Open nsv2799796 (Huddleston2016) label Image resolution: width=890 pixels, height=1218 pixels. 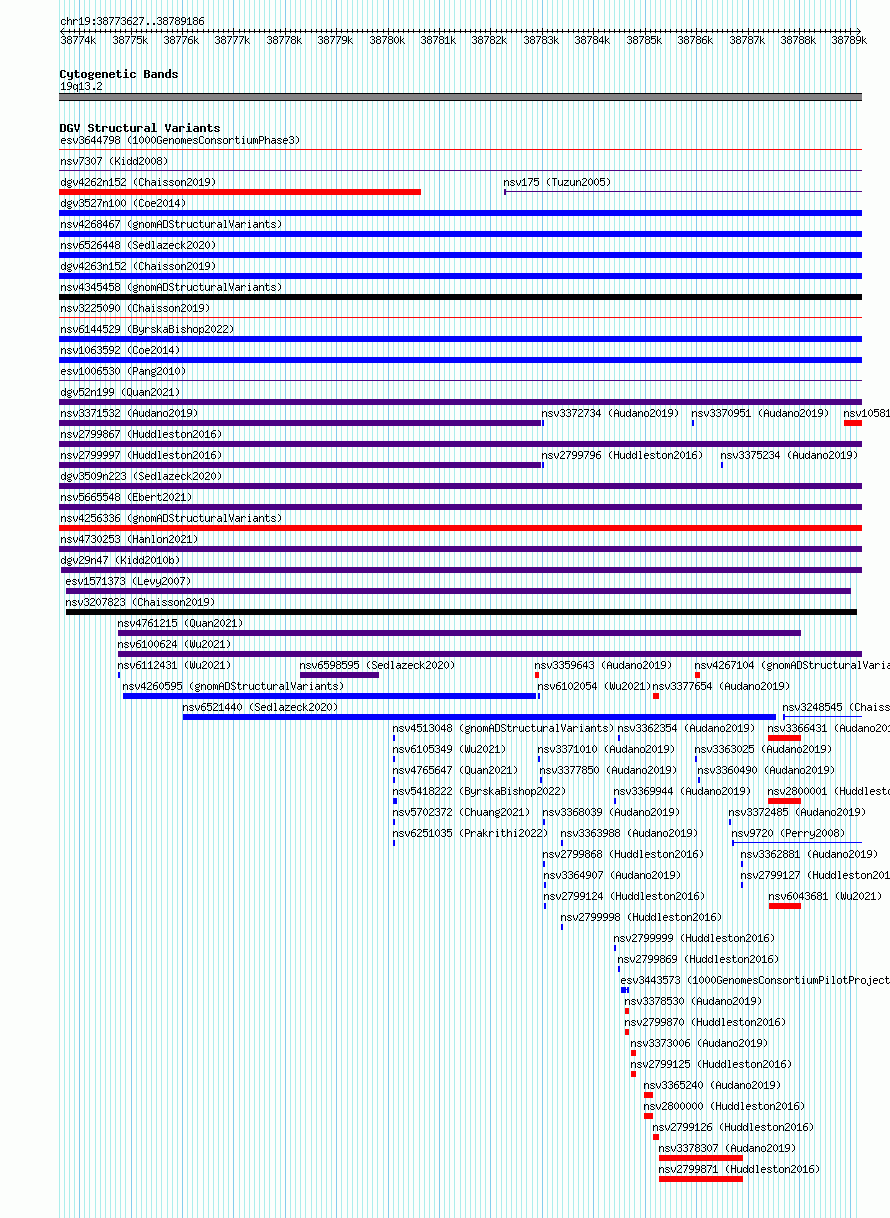click(622, 455)
